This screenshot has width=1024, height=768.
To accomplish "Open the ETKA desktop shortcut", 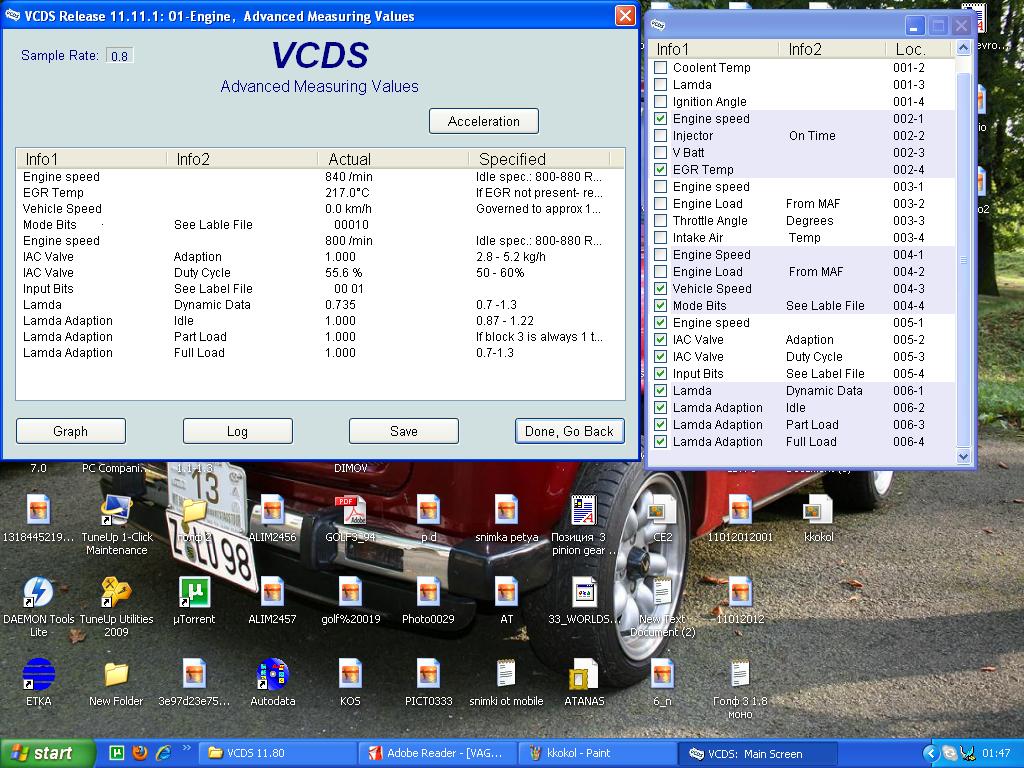I will (x=38, y=675).
